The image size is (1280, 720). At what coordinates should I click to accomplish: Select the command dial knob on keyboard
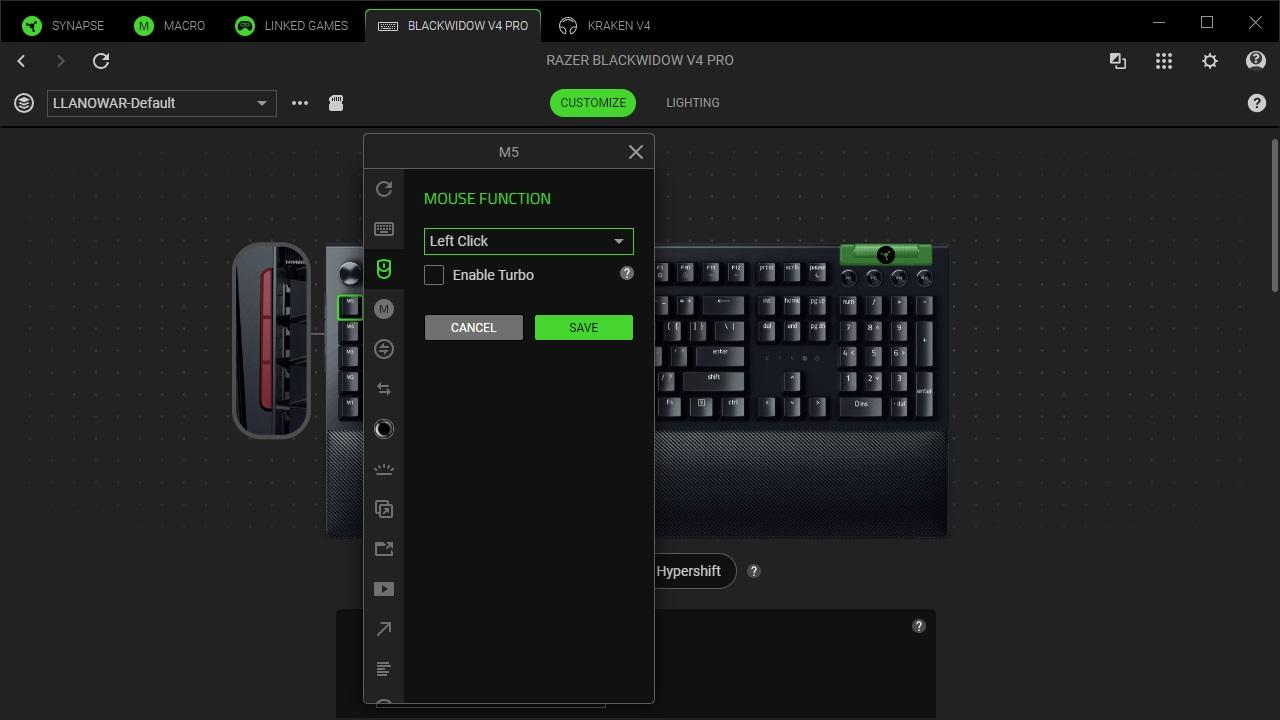click(x=351, y=273)
